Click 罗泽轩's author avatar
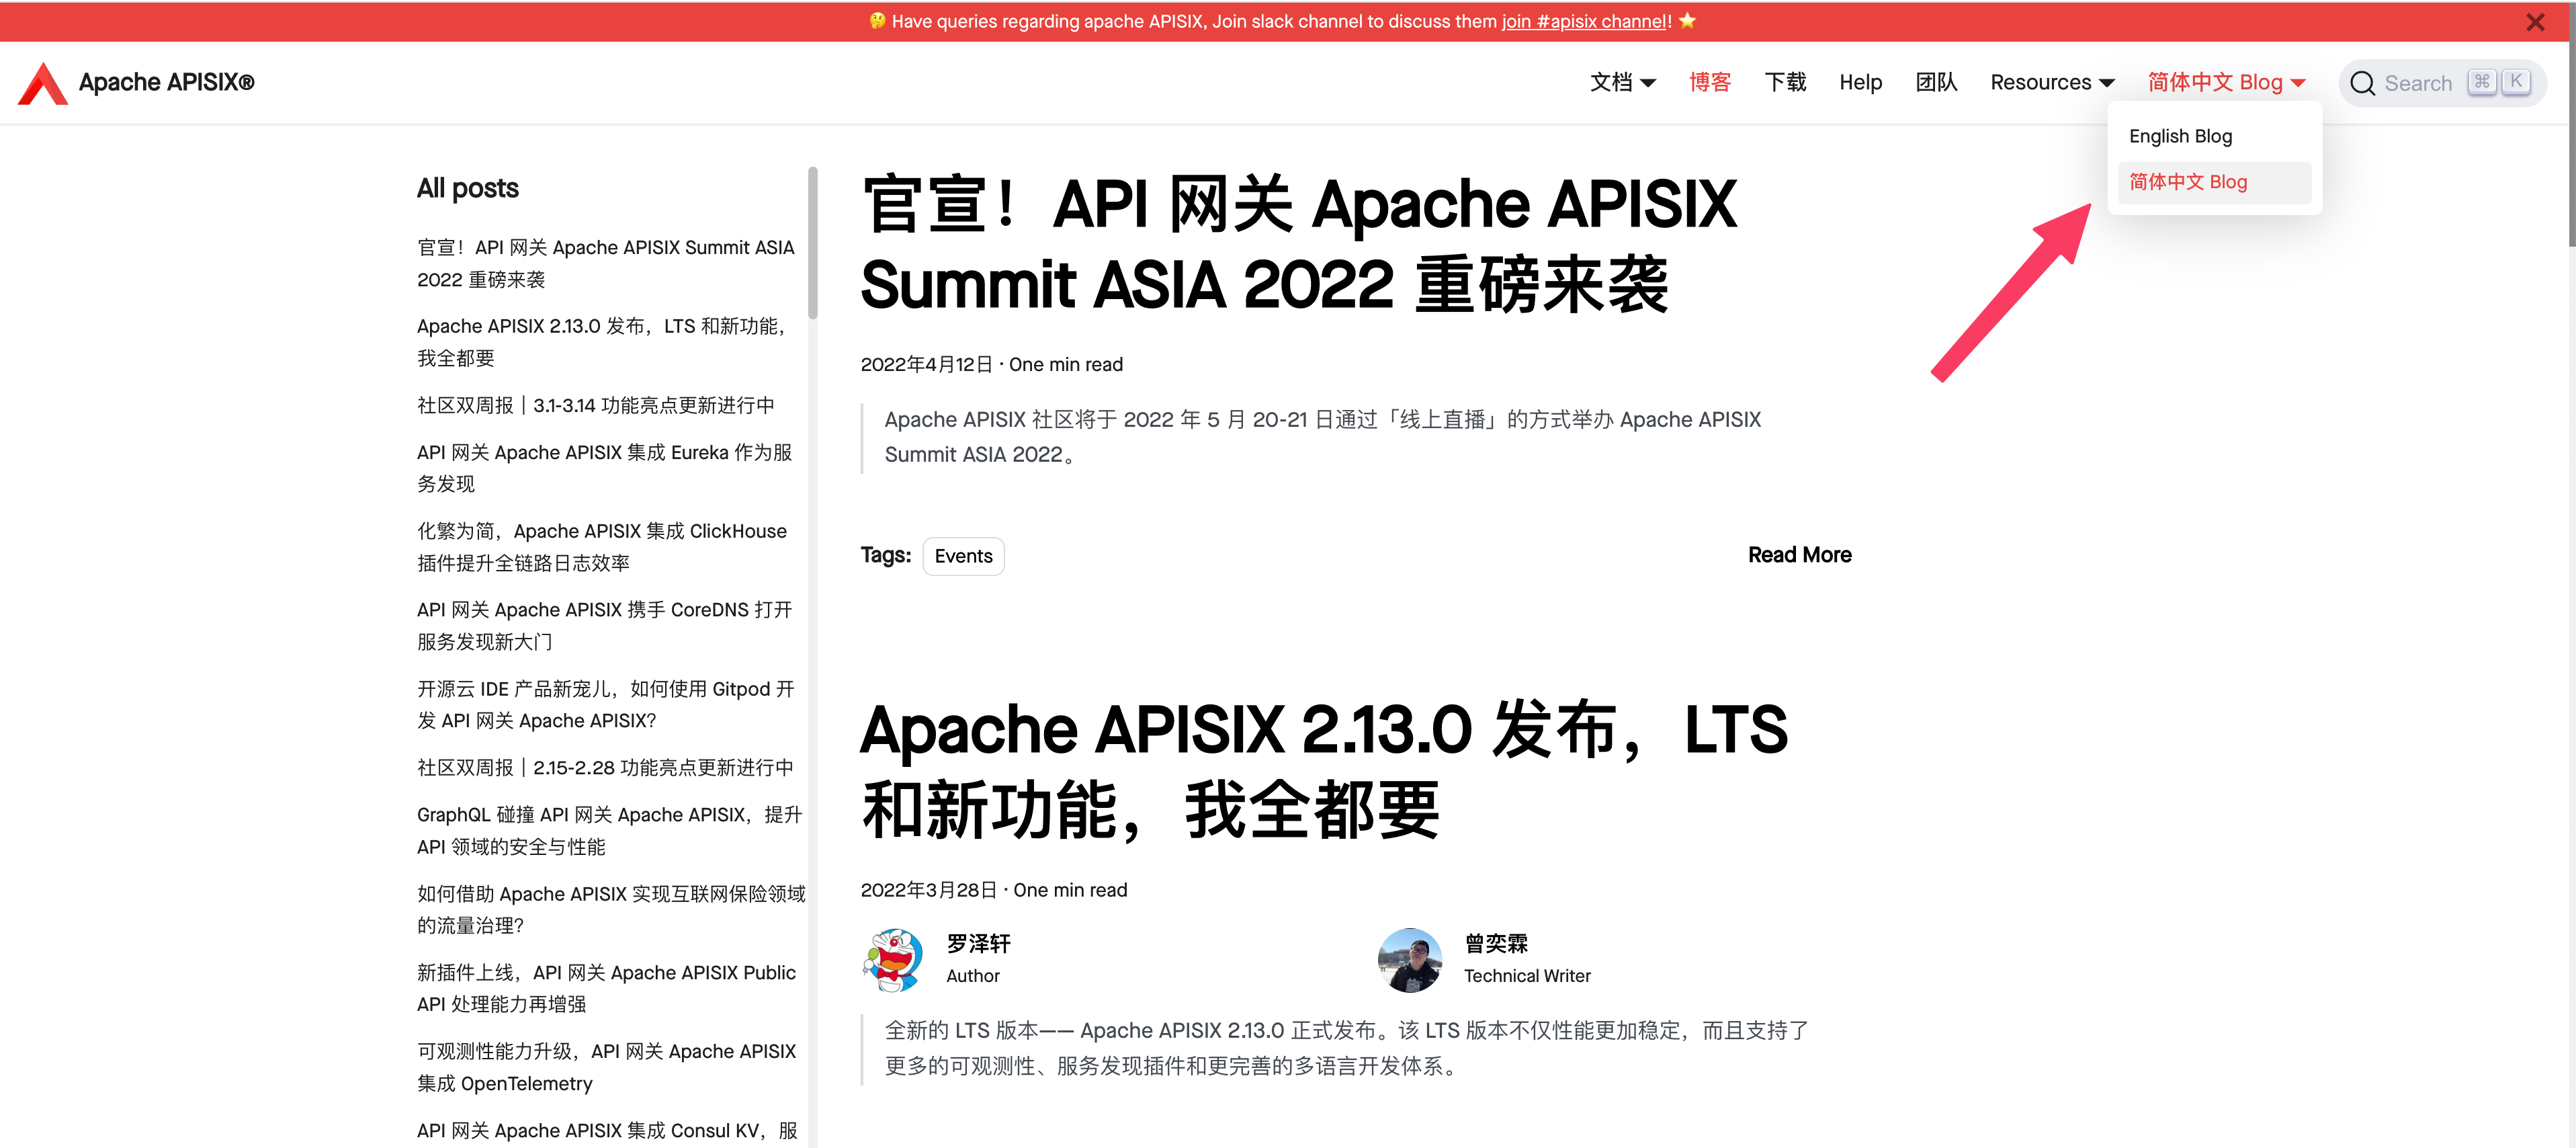 893,960
